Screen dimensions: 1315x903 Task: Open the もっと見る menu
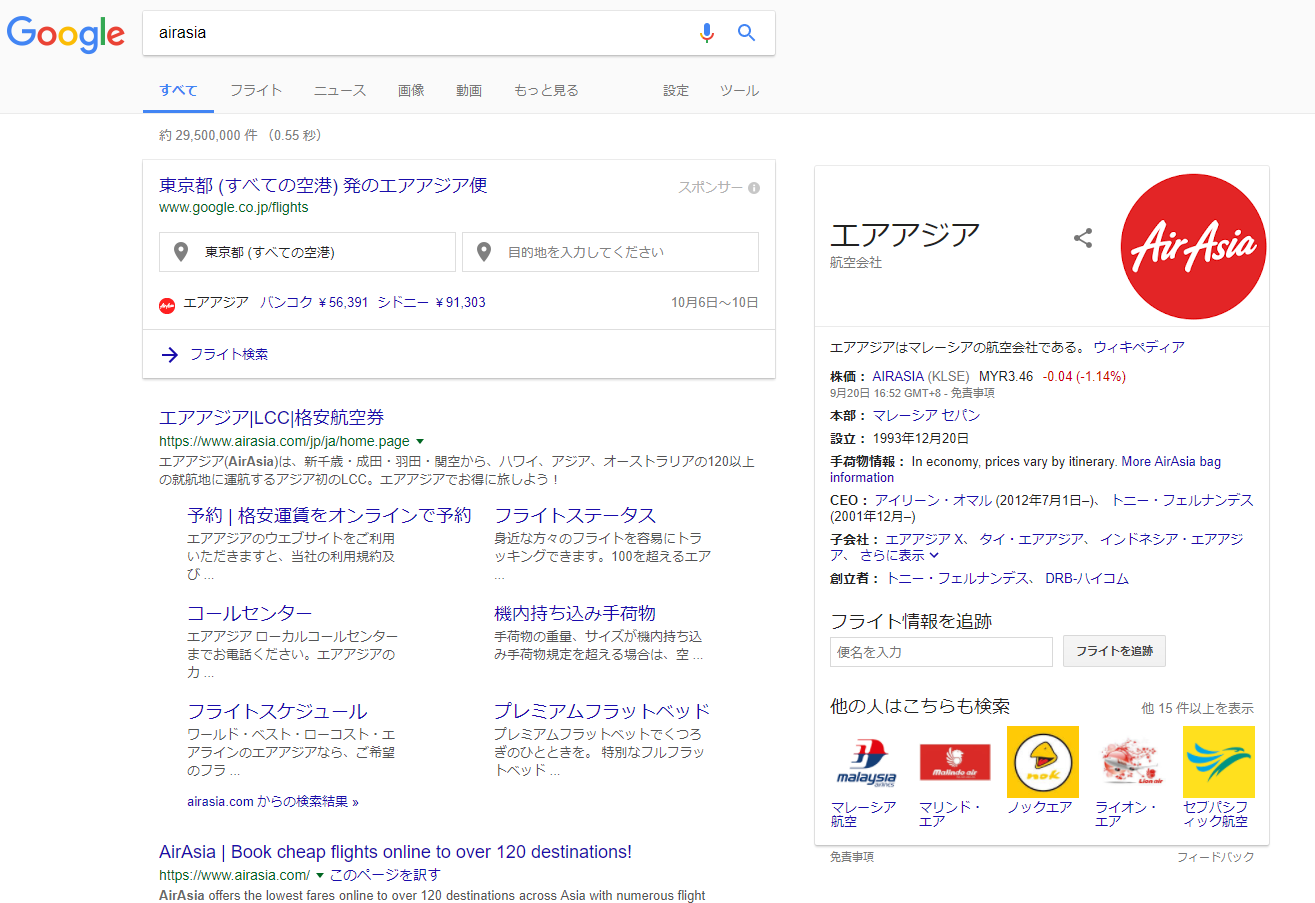[x=546, y=90]
